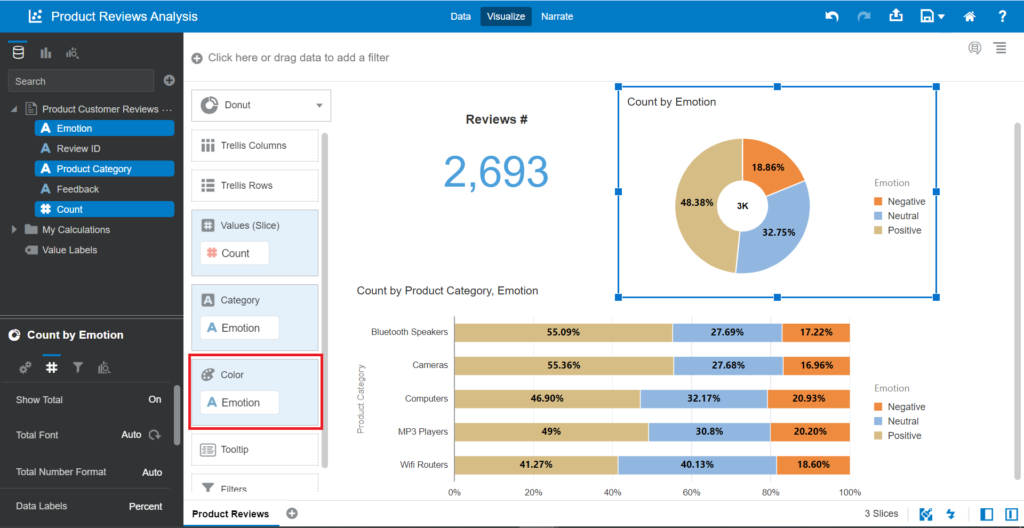Click the Emotion chip under Category
This screenshot has width=1024, height=528.
pos(240,327)
